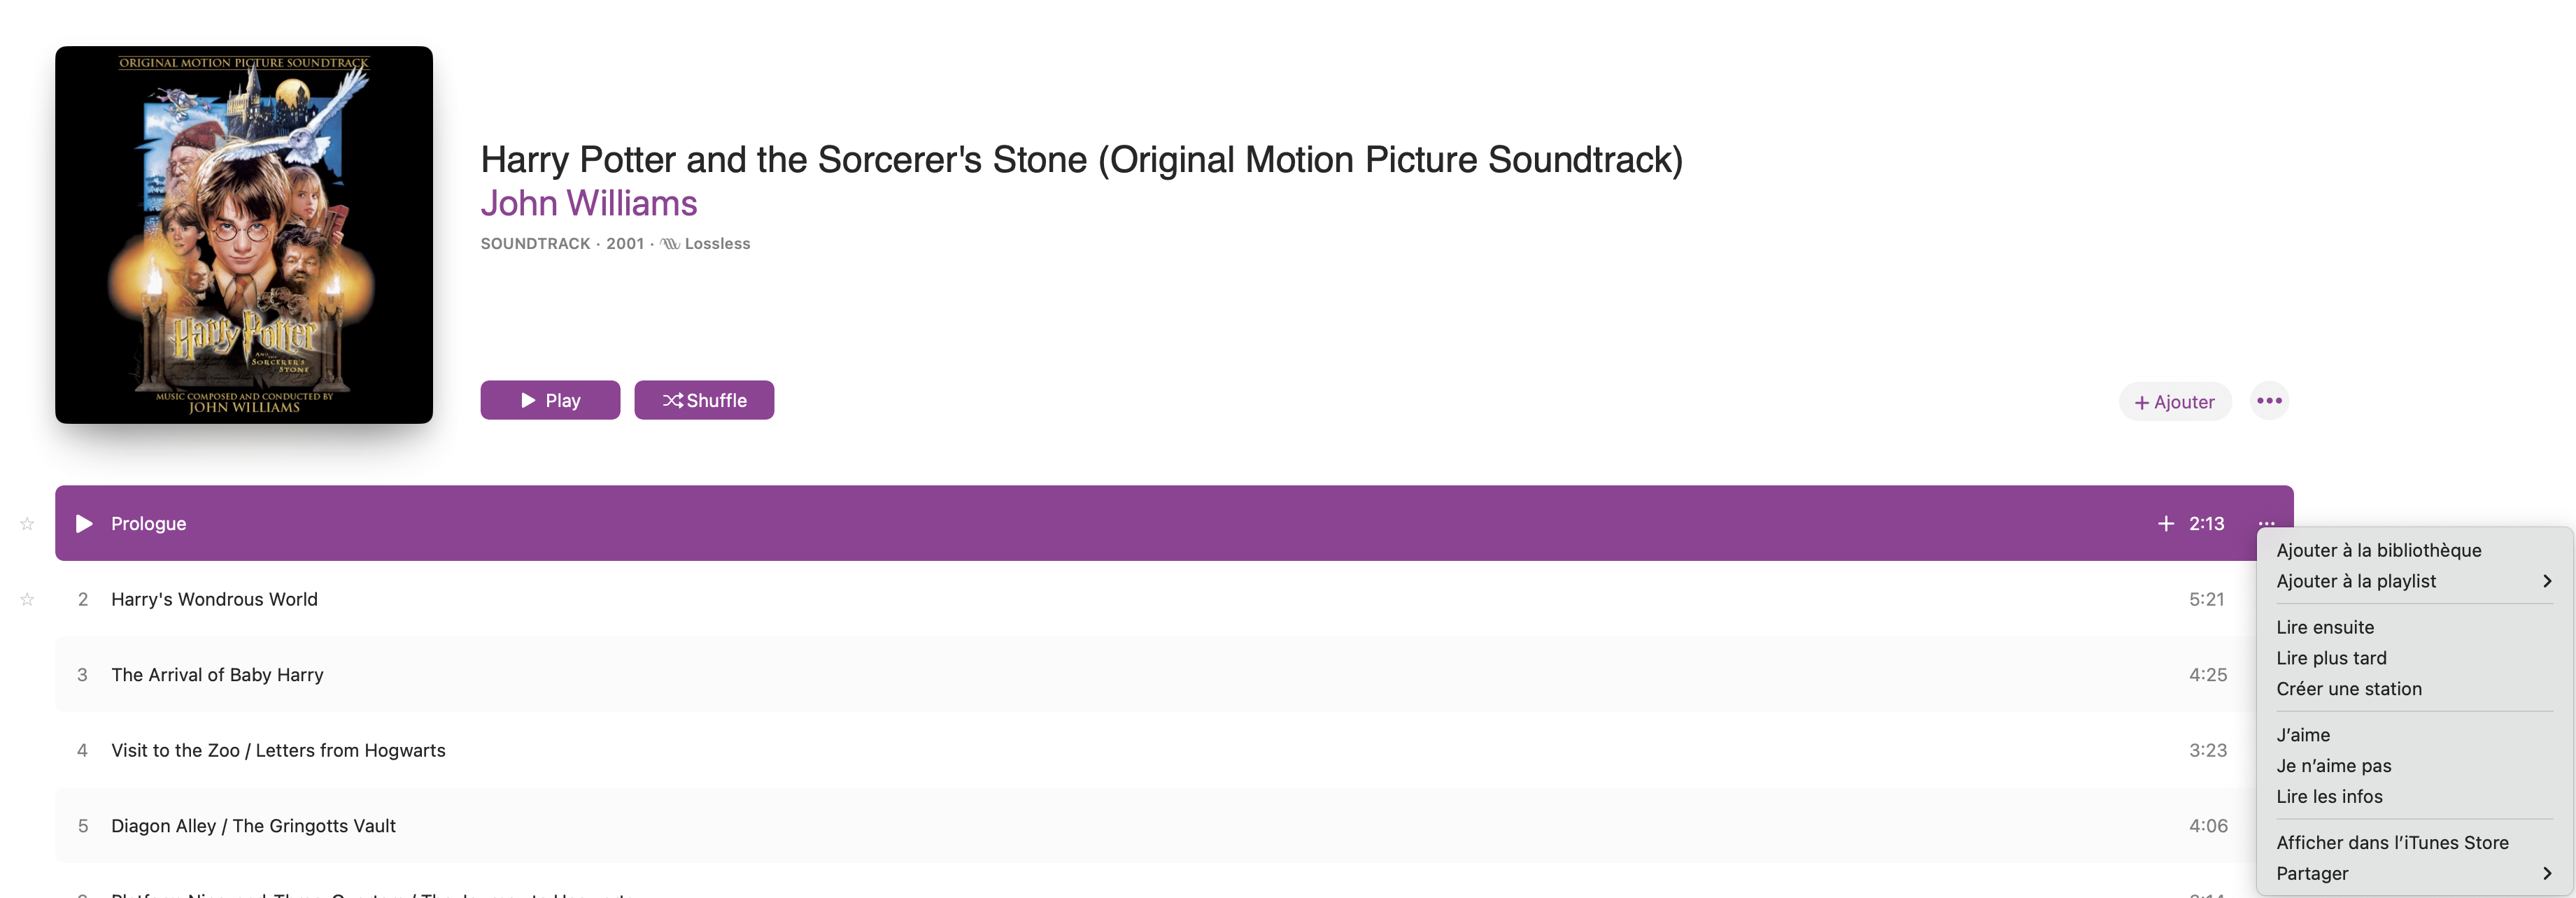
Task: Play the Prologue track using its play icon
Action: [x=84, y=523]
